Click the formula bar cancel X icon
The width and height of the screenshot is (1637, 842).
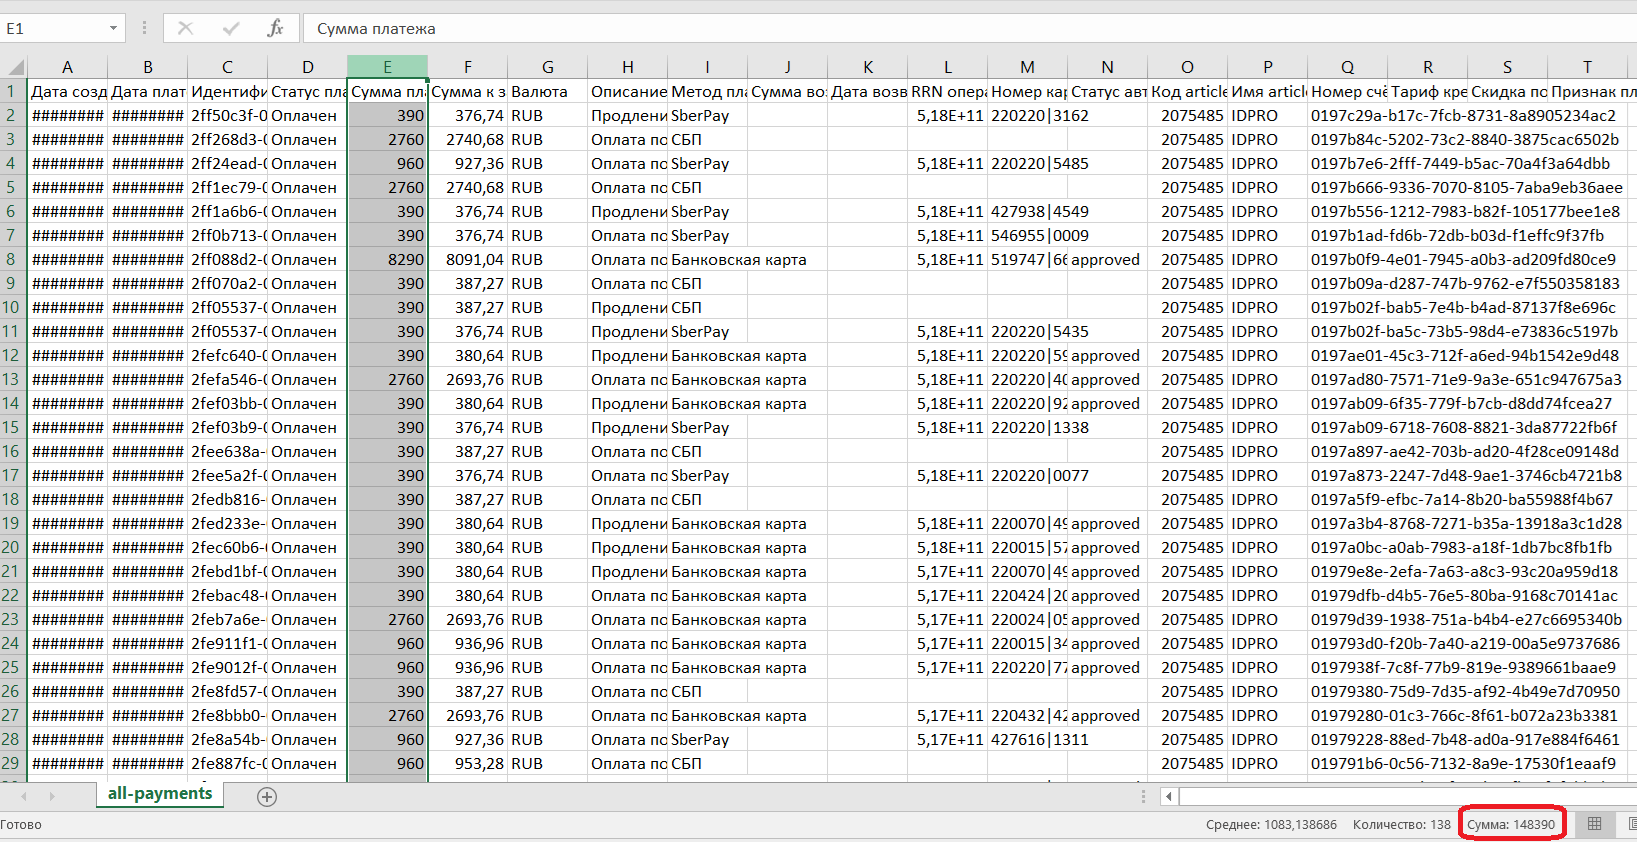click(x=185, y=28)
